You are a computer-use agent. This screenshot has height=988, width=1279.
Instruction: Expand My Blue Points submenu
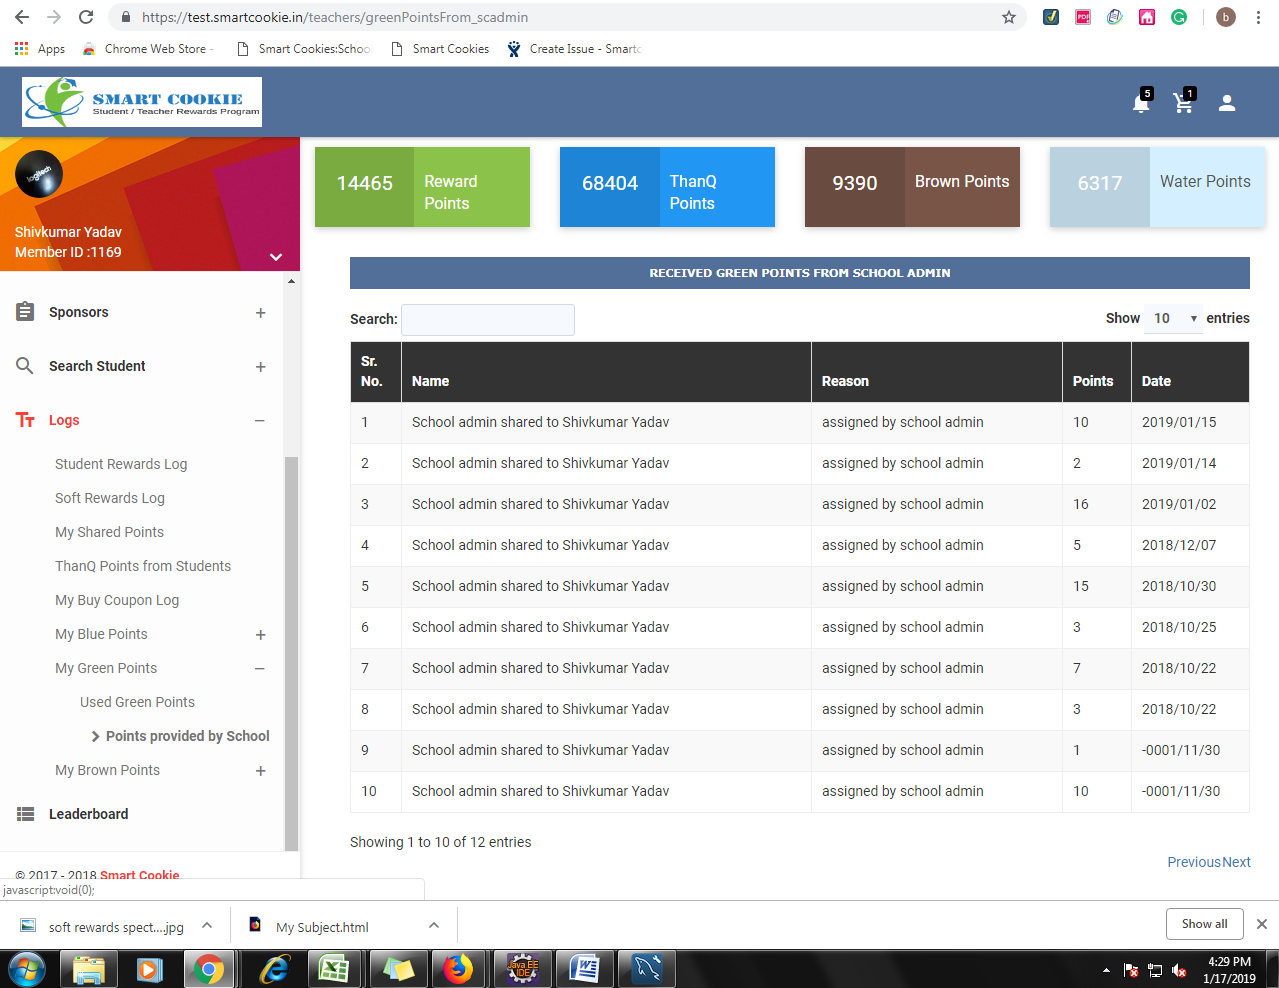[x=260, y=635]
